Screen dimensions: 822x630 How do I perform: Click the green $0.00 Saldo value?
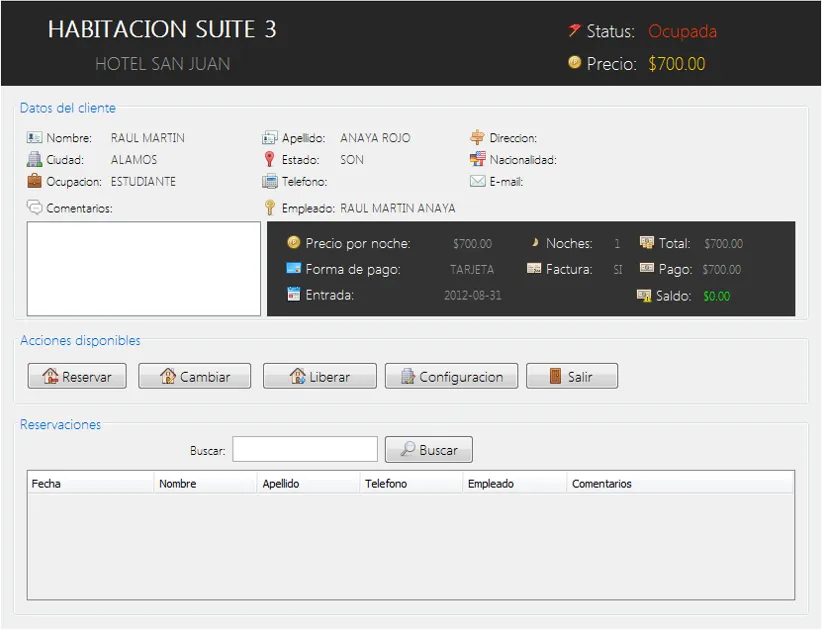tap(716, 296)
